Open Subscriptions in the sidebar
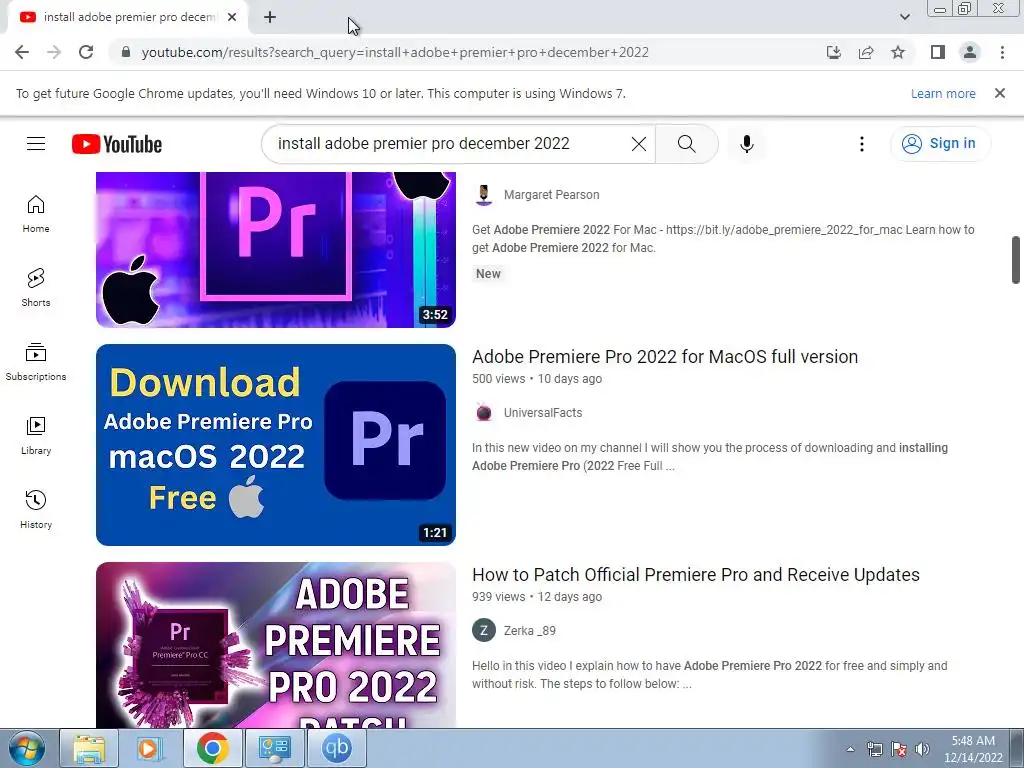The width and height of the screenshot is (1024, 768). (36, 362)
